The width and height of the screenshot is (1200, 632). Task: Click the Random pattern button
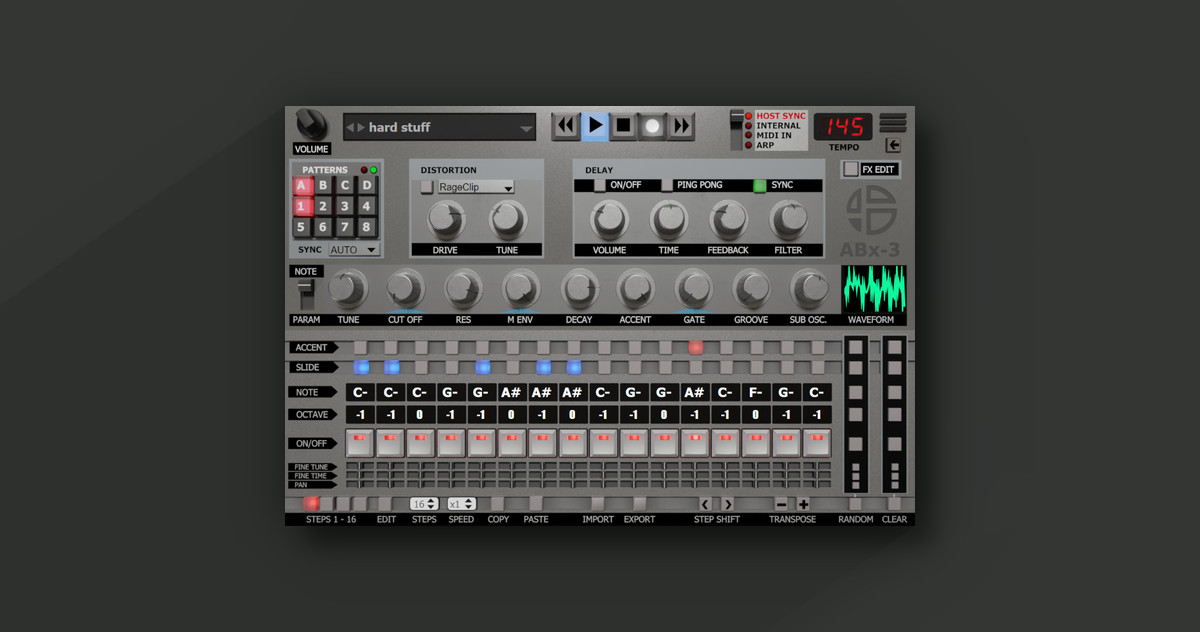pyautogui.click(x=855, y=504)
